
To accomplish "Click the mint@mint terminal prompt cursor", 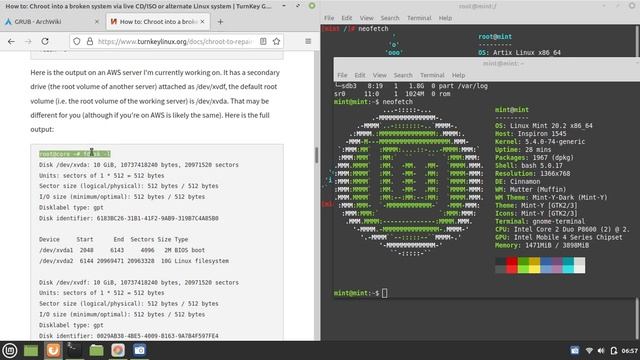I will pyautogui.click(x=384, y=293).
